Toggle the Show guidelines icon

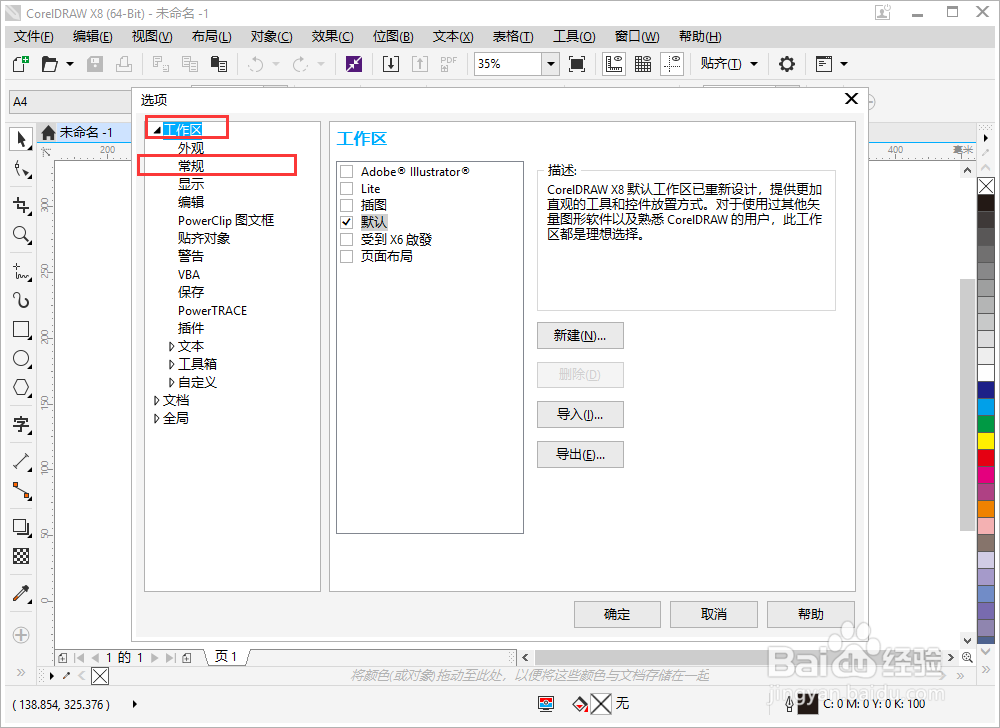(672, 64)
